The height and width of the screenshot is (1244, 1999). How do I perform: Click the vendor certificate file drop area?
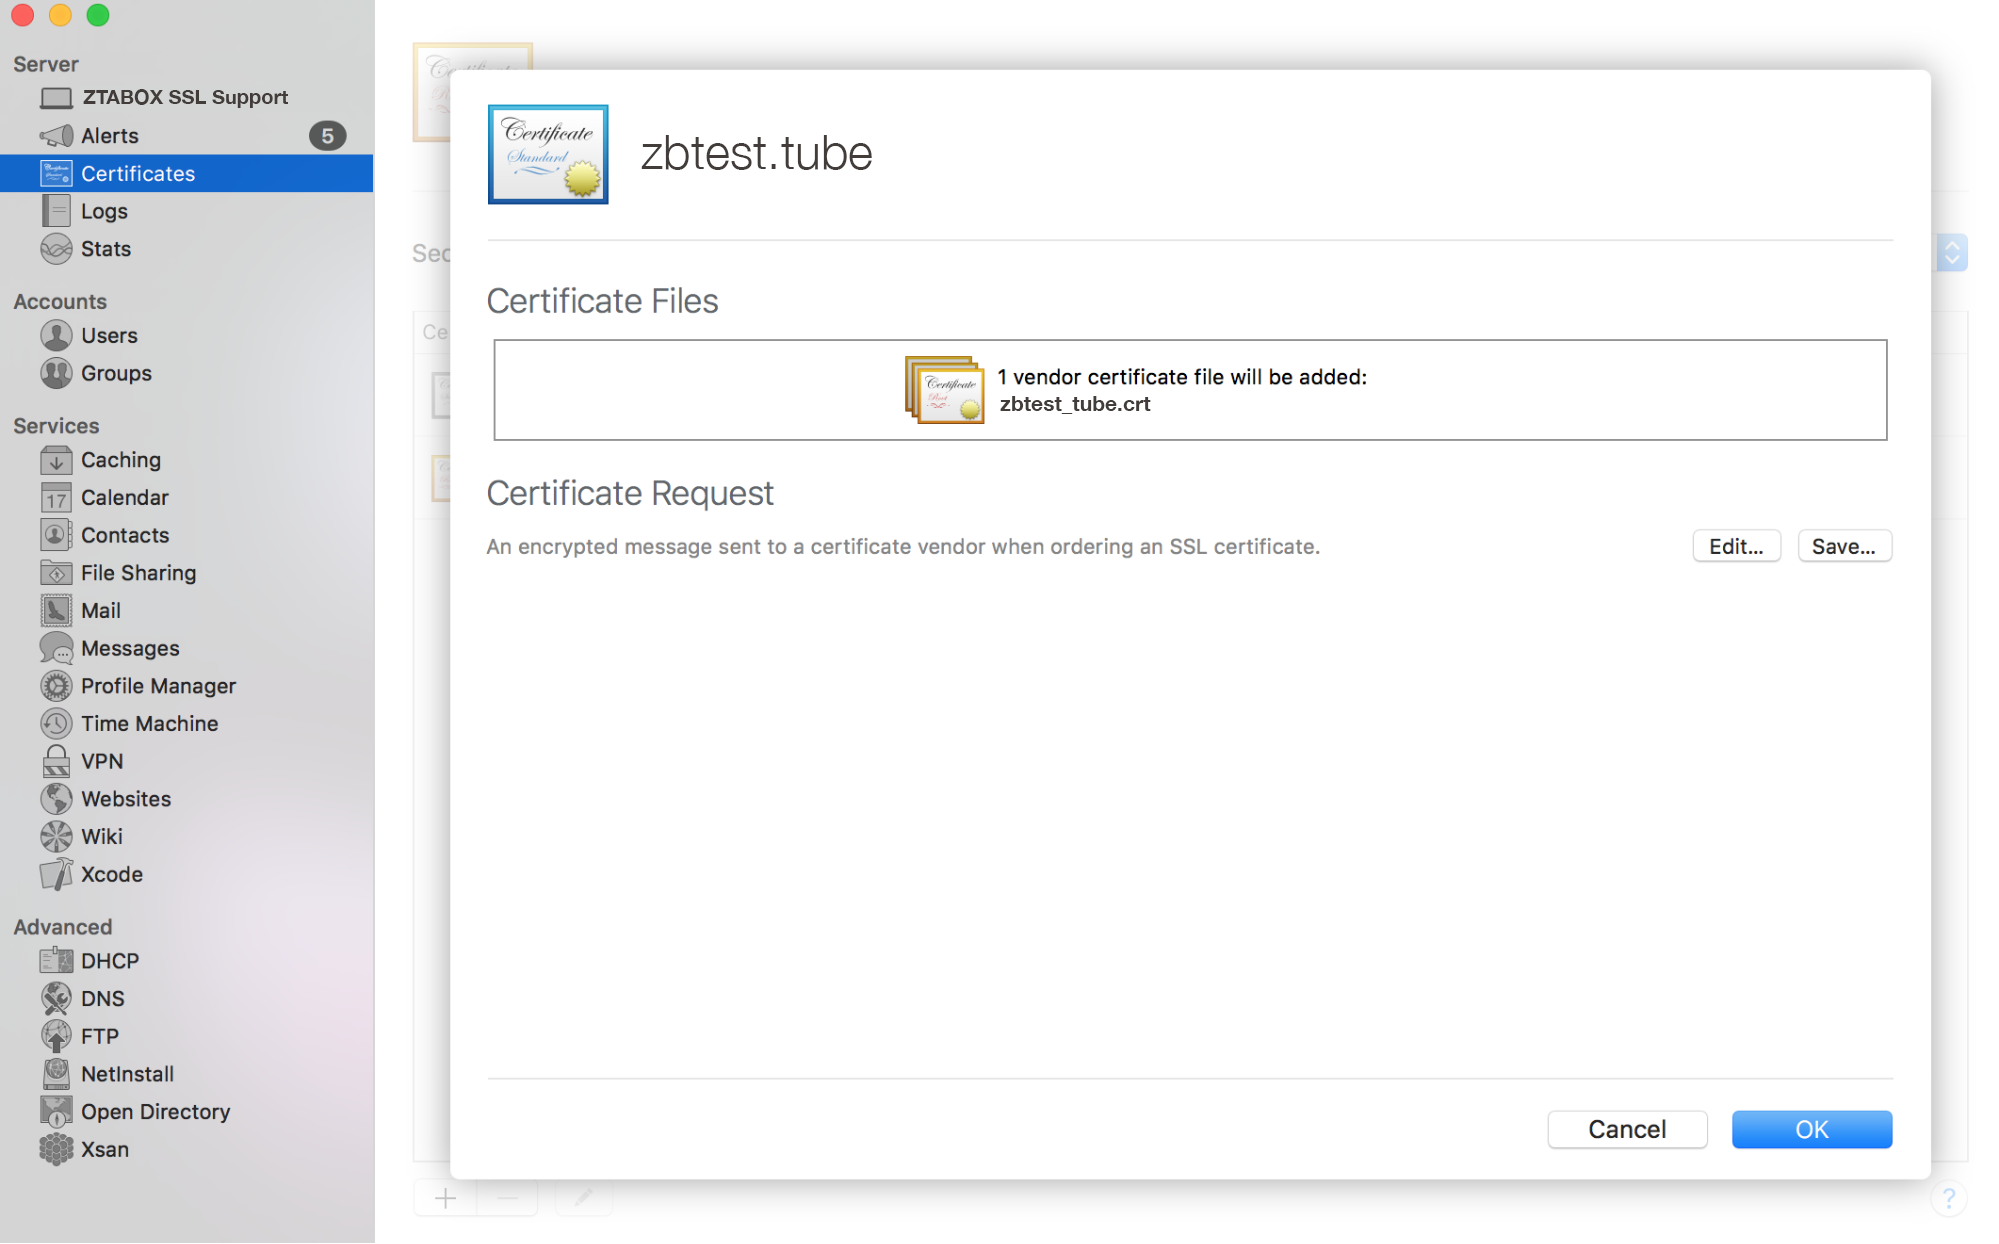(x=1190, y=390)
